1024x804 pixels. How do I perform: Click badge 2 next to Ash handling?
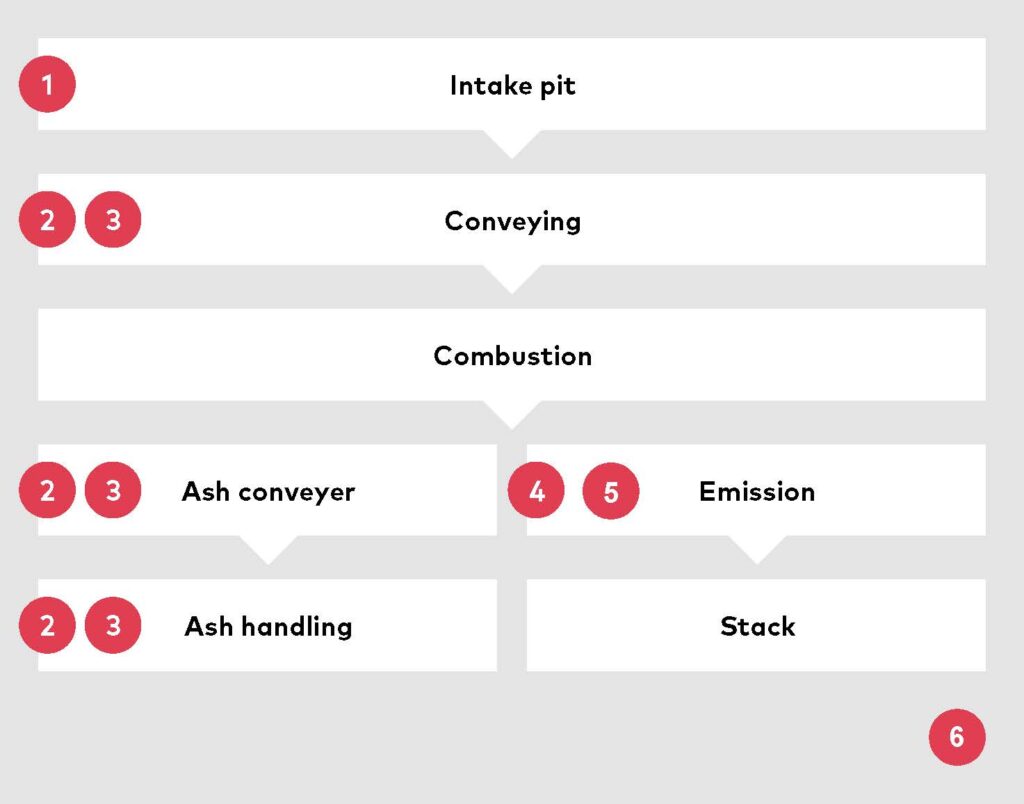[x=47, y=625]
